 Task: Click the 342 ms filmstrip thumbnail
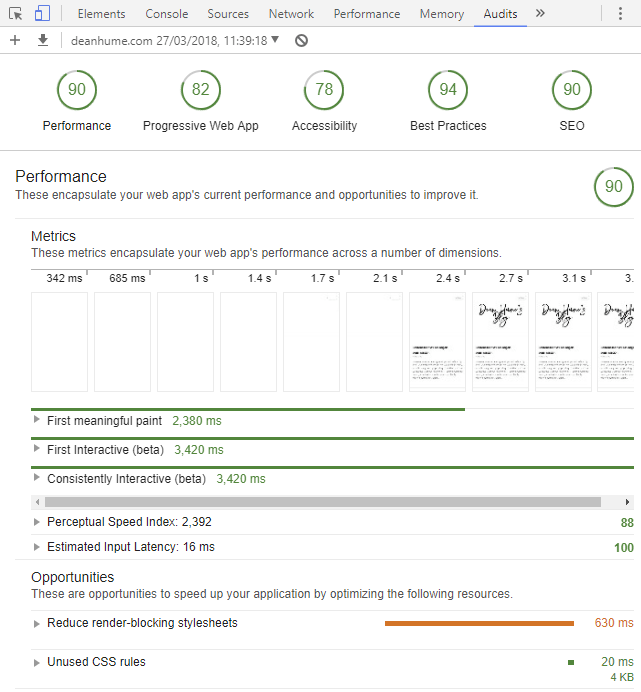tap(60, 342)
